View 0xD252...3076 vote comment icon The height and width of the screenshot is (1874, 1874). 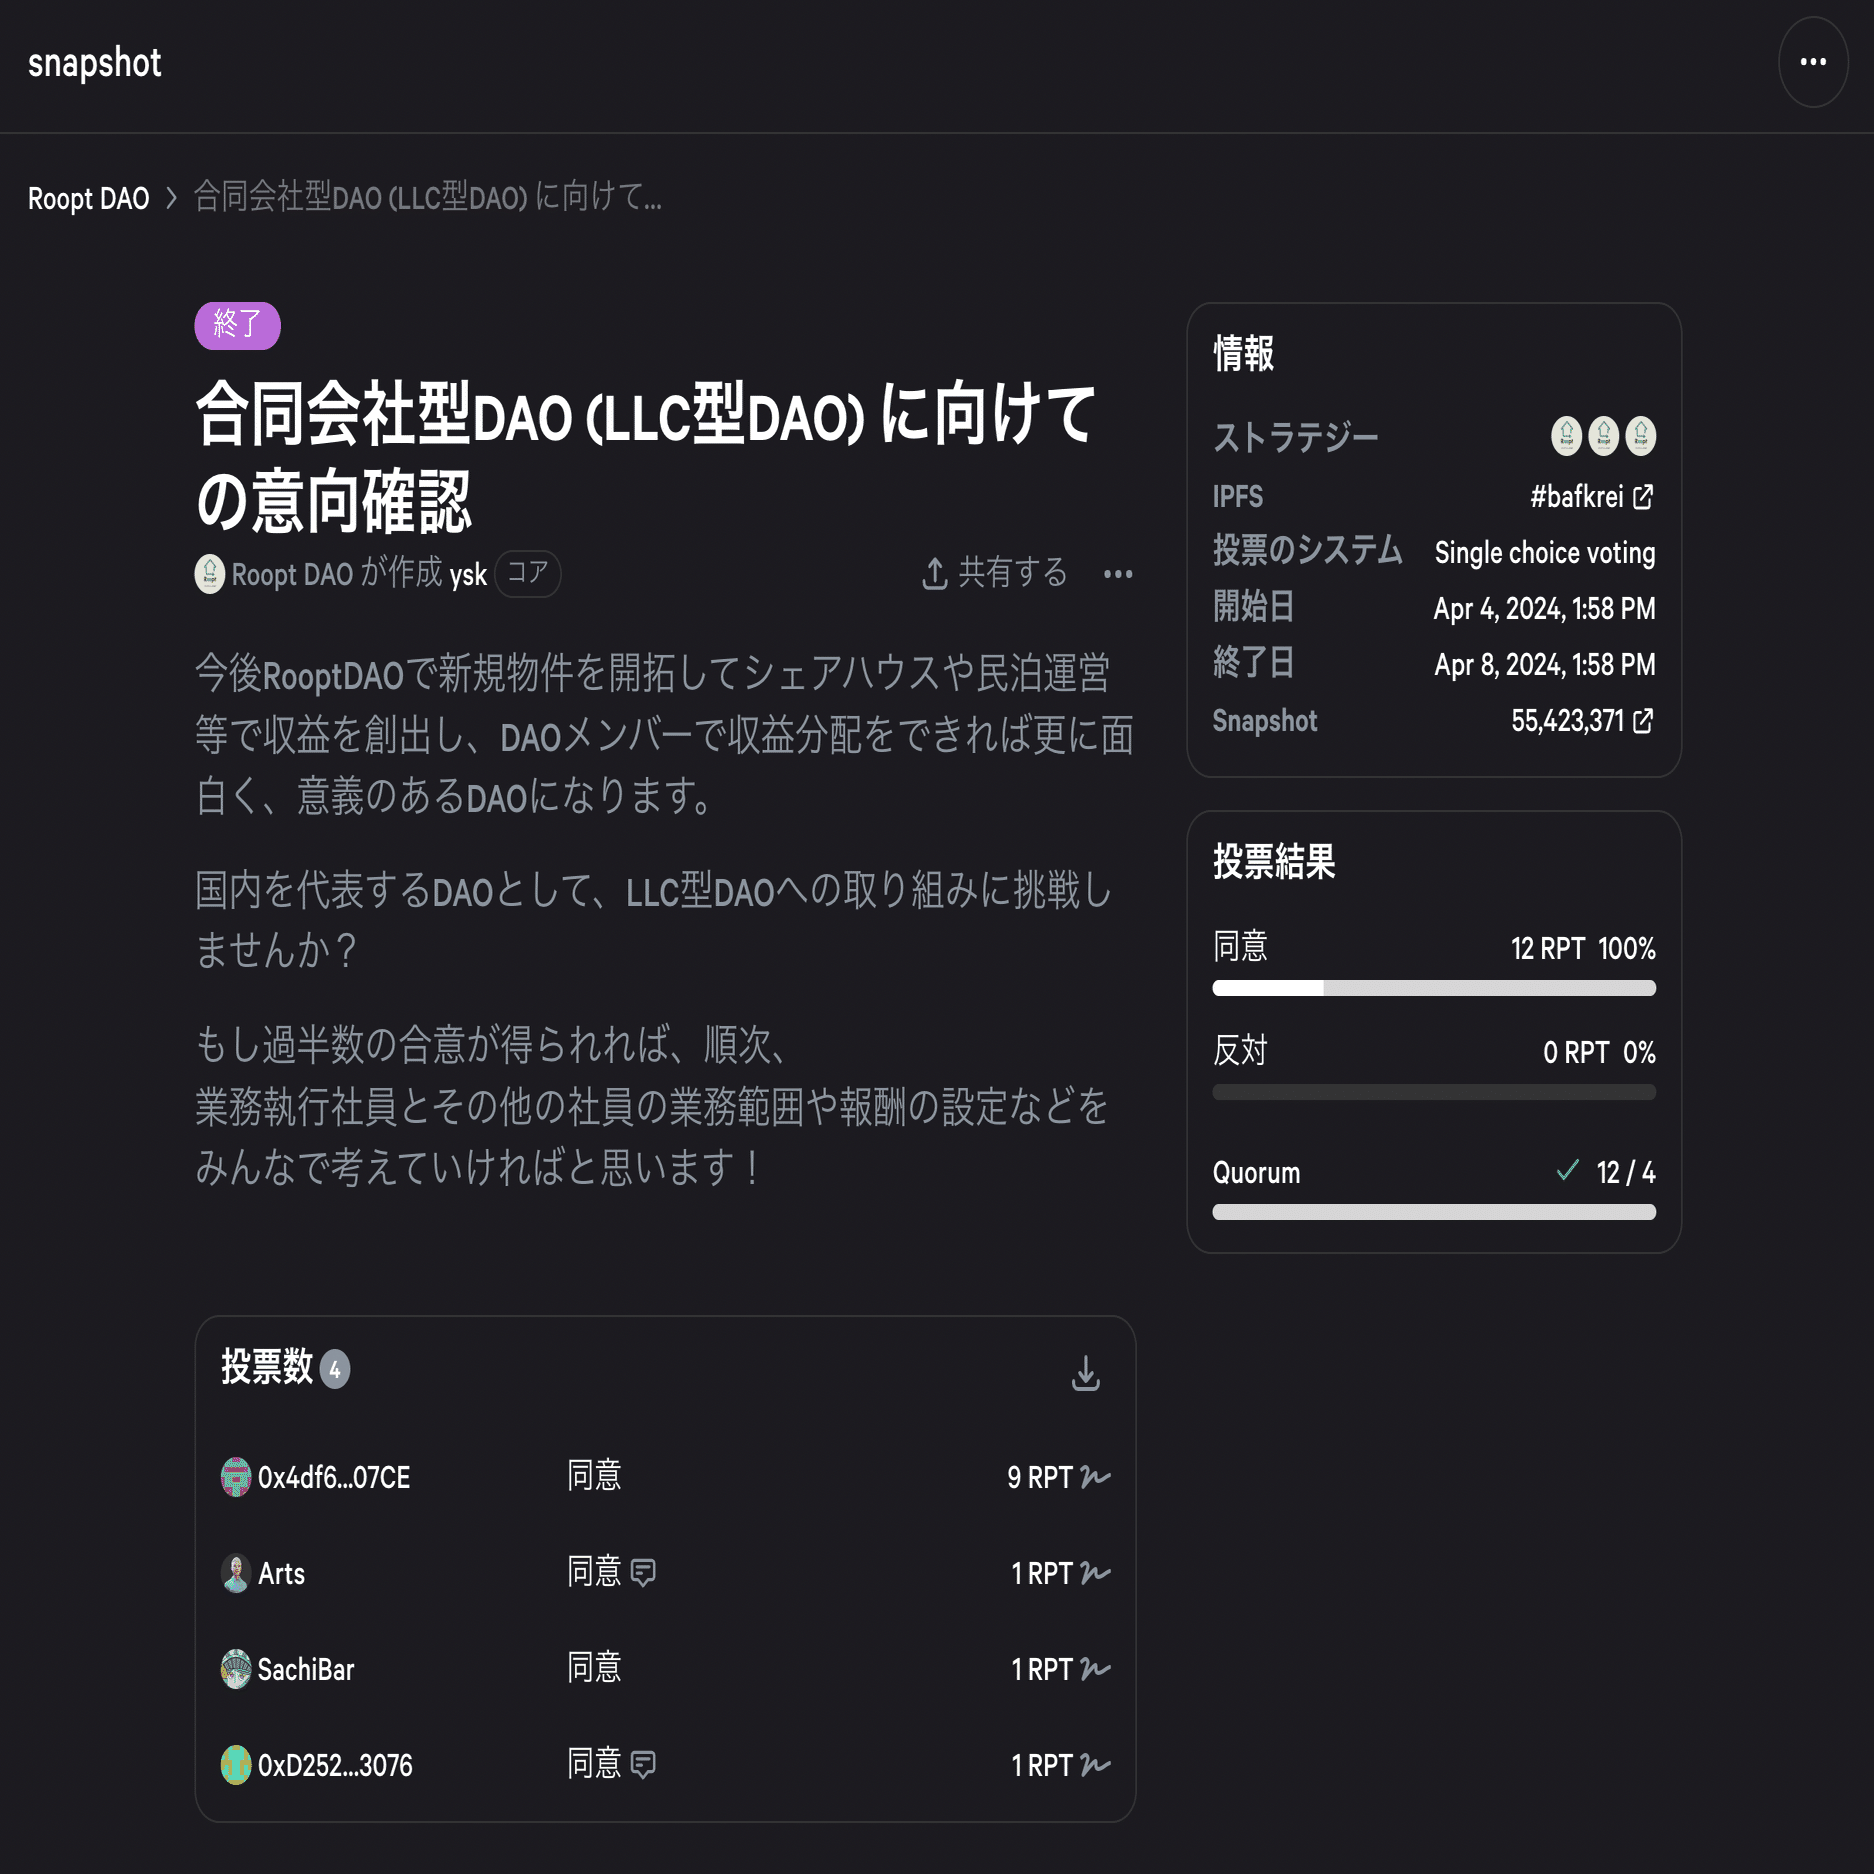point(643,1765)
